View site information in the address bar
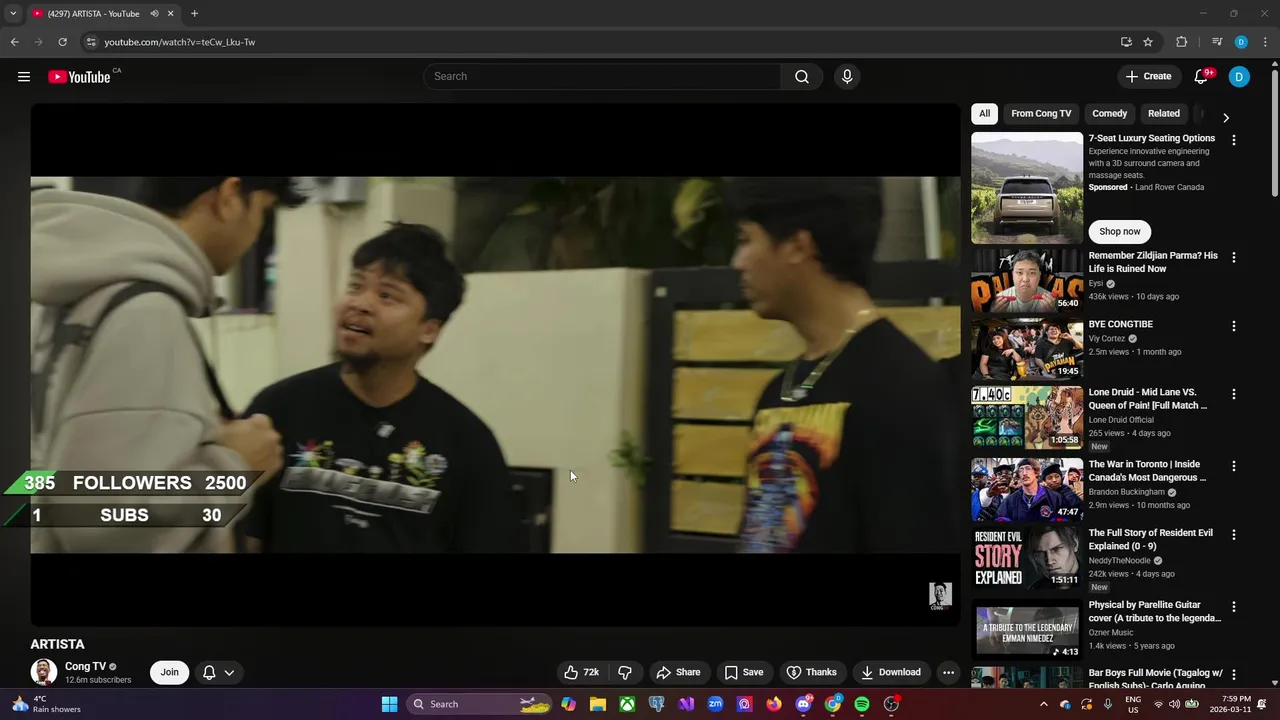This screenshot has height=720, width=1280. click(91, 42)
